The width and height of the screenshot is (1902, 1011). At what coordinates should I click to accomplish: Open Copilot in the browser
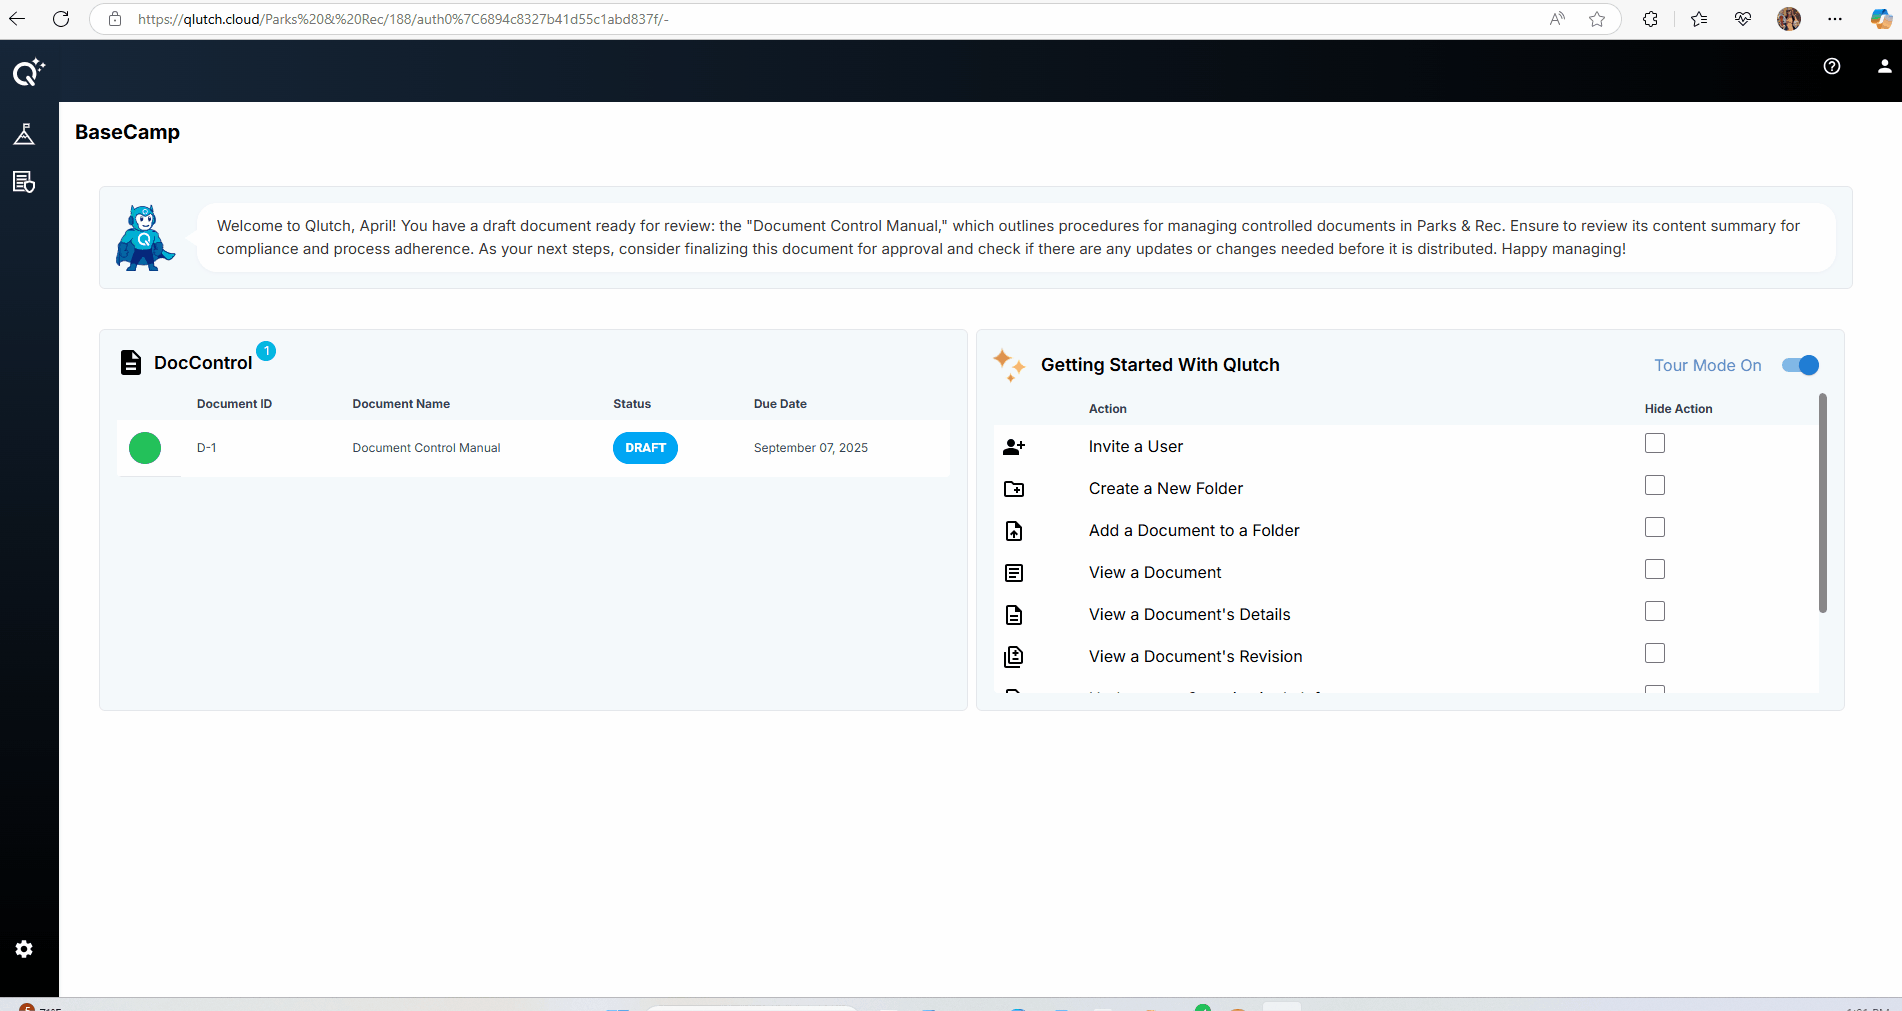tap(1881, 19)
